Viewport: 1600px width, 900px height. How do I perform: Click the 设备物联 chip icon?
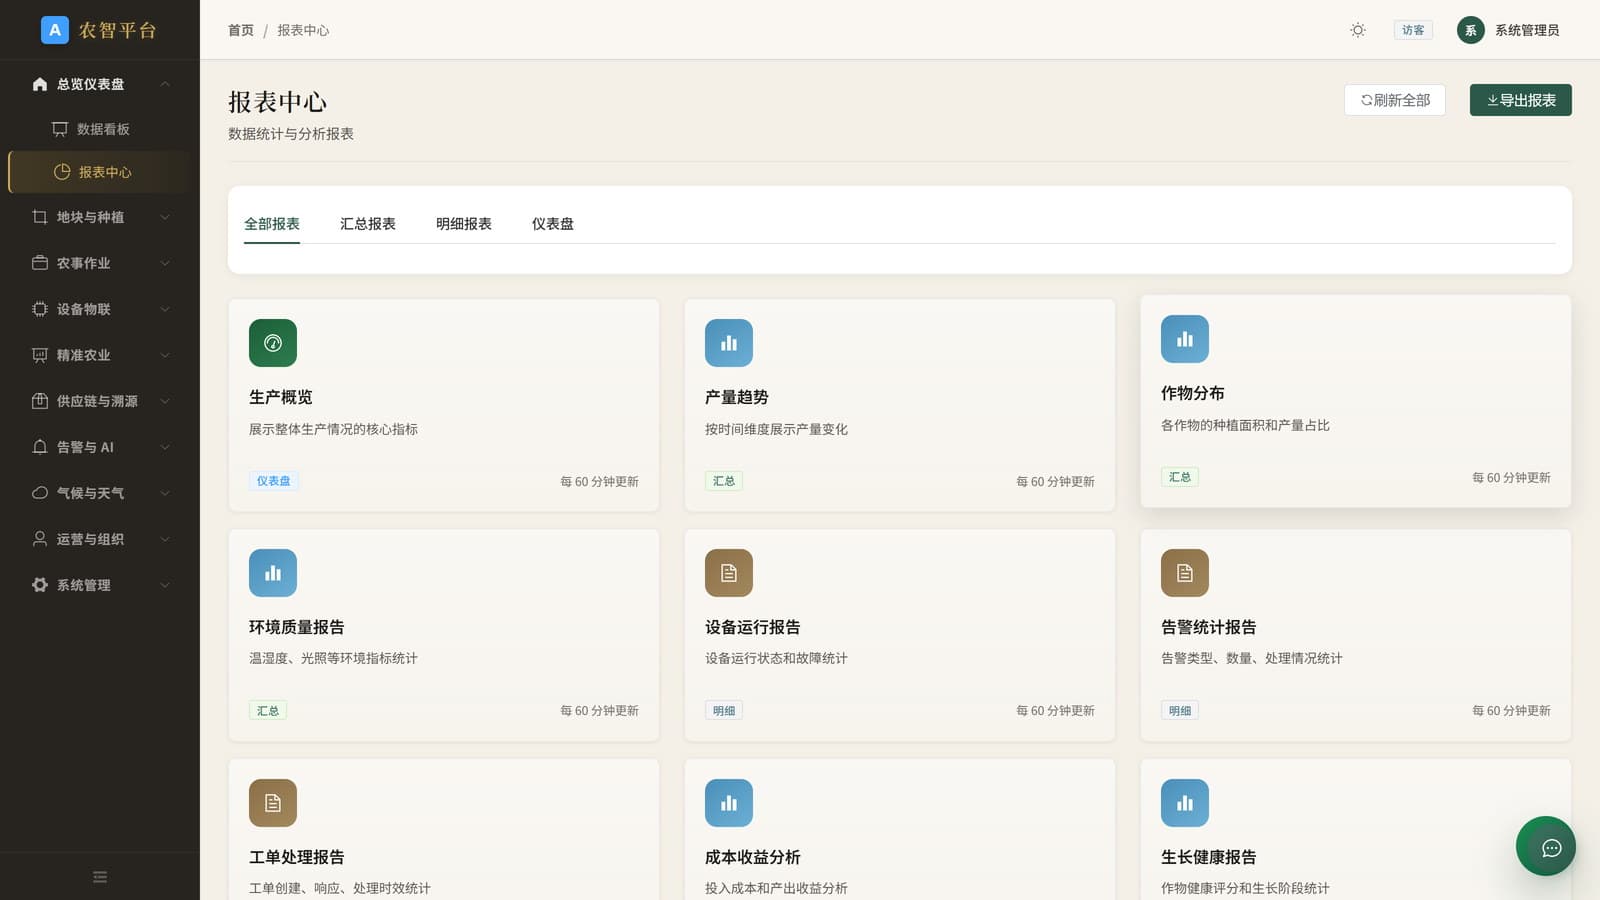click(40, 309)
